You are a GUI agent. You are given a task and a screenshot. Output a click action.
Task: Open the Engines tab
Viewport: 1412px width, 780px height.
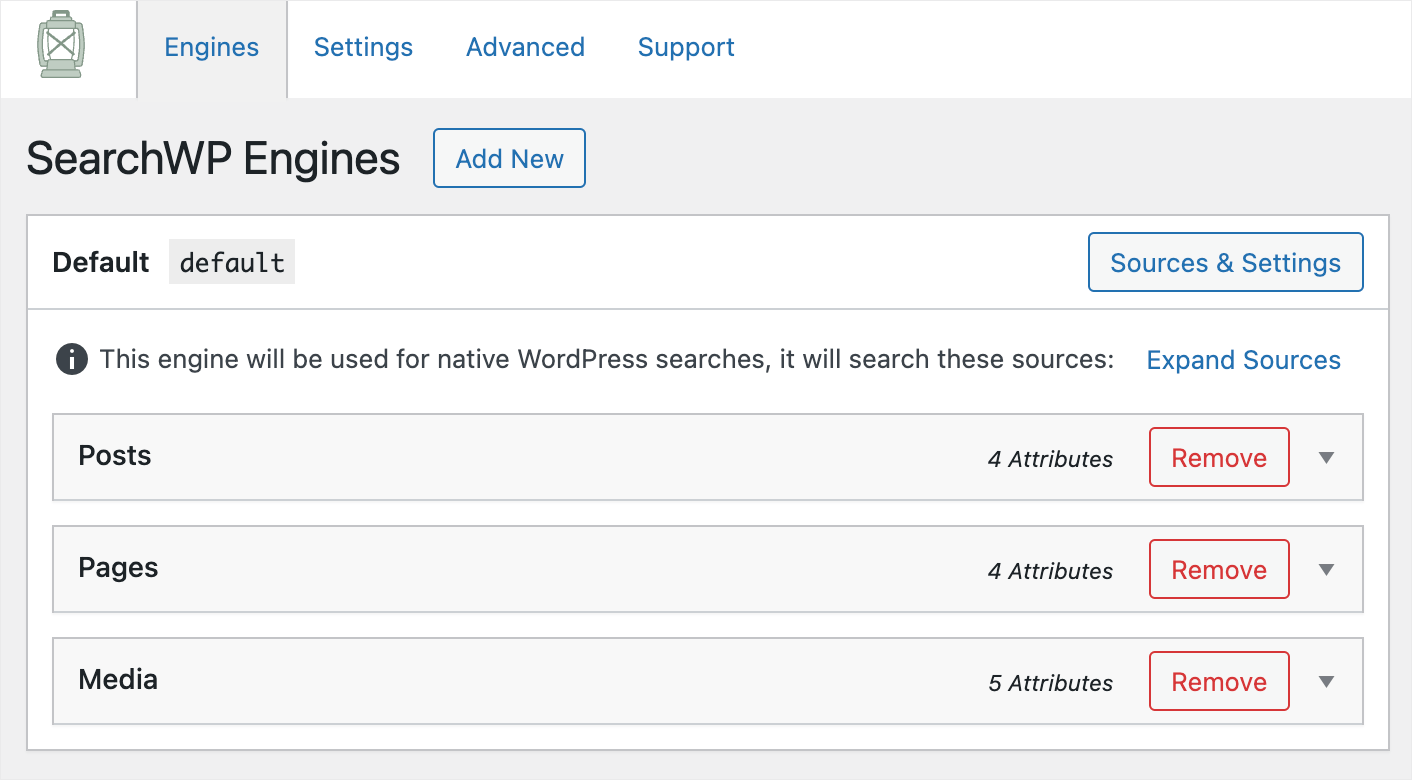coord(212,48)
